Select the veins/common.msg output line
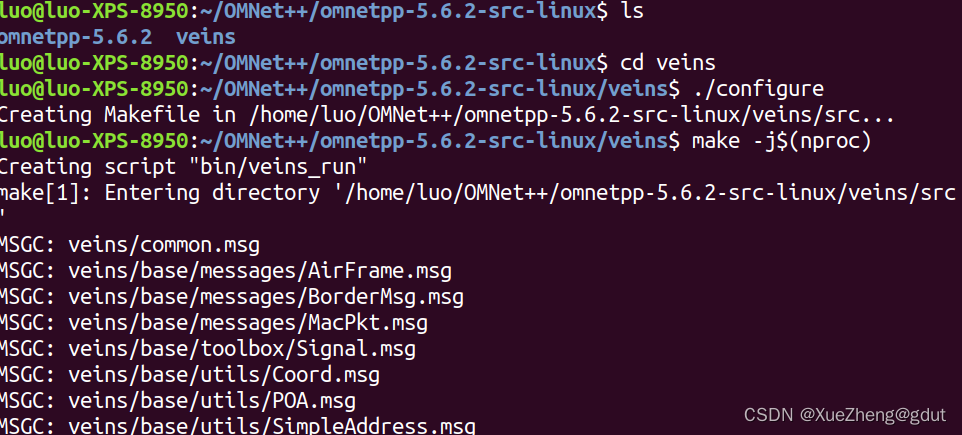The height and width of the screenshot is (435, 962). [161, 244]
